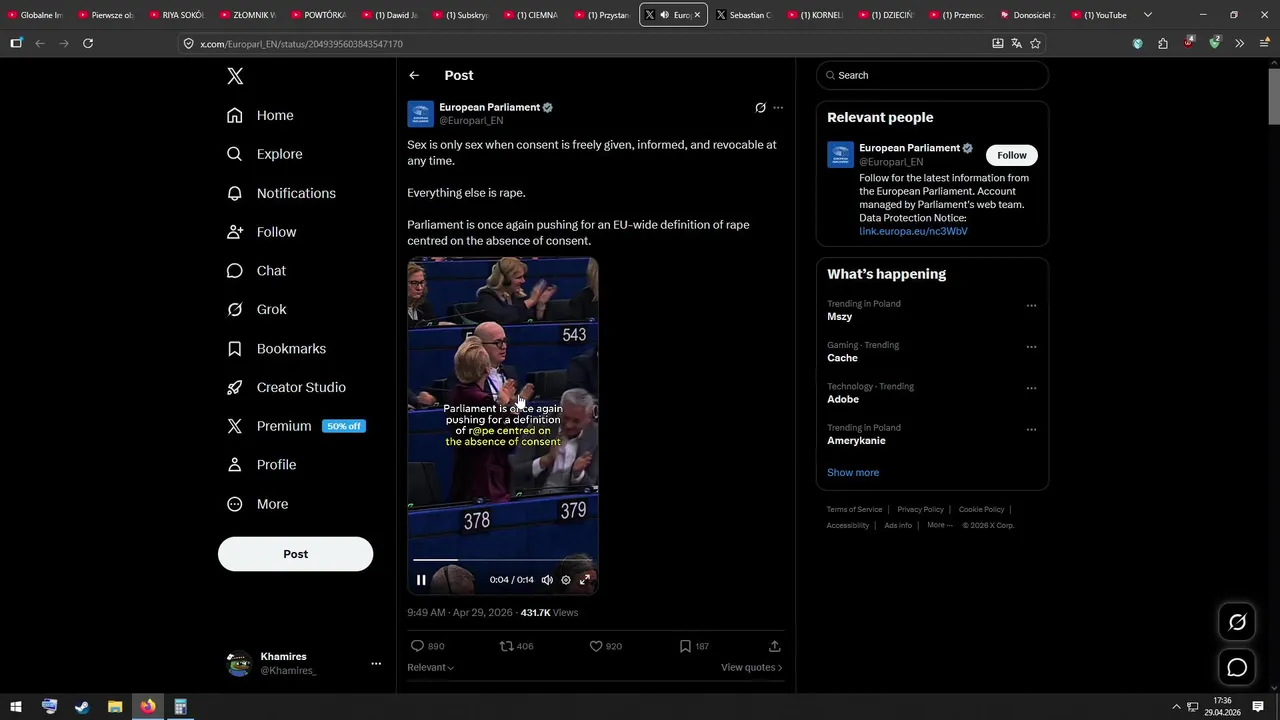This screenshot has height=720, width=1280.
Task: Open link.europa.eu/nc3WbV link
Action: pyautogui.click(x=913, y=231)
